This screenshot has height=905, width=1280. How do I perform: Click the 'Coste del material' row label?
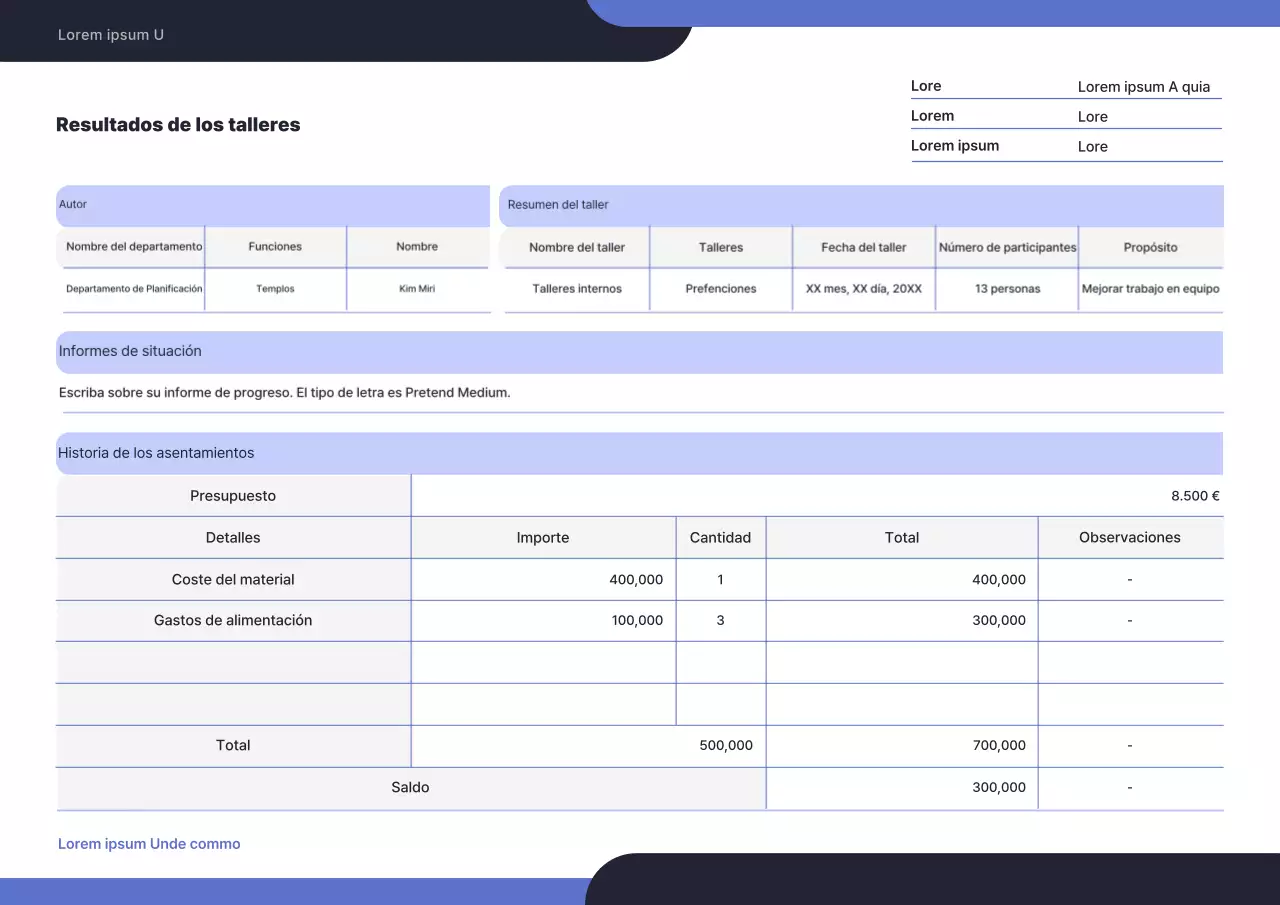[x=233, y=580]
